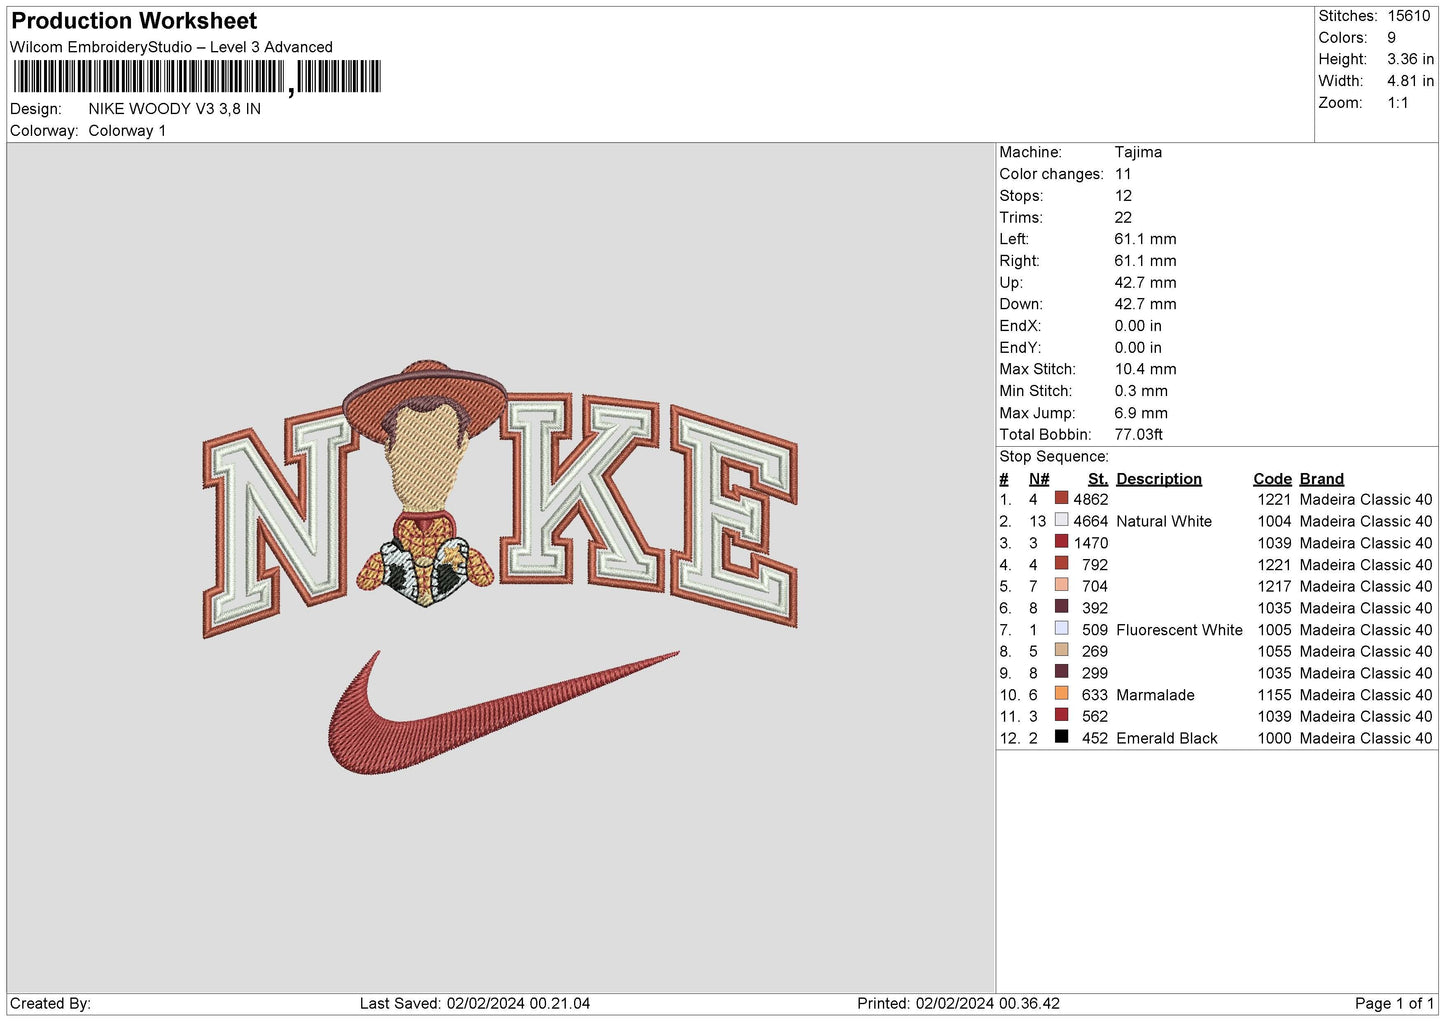Click 'Page 1 of 1' in footer
Viewport: 1445px width, 1021px height.
tap(1394, 1003)
